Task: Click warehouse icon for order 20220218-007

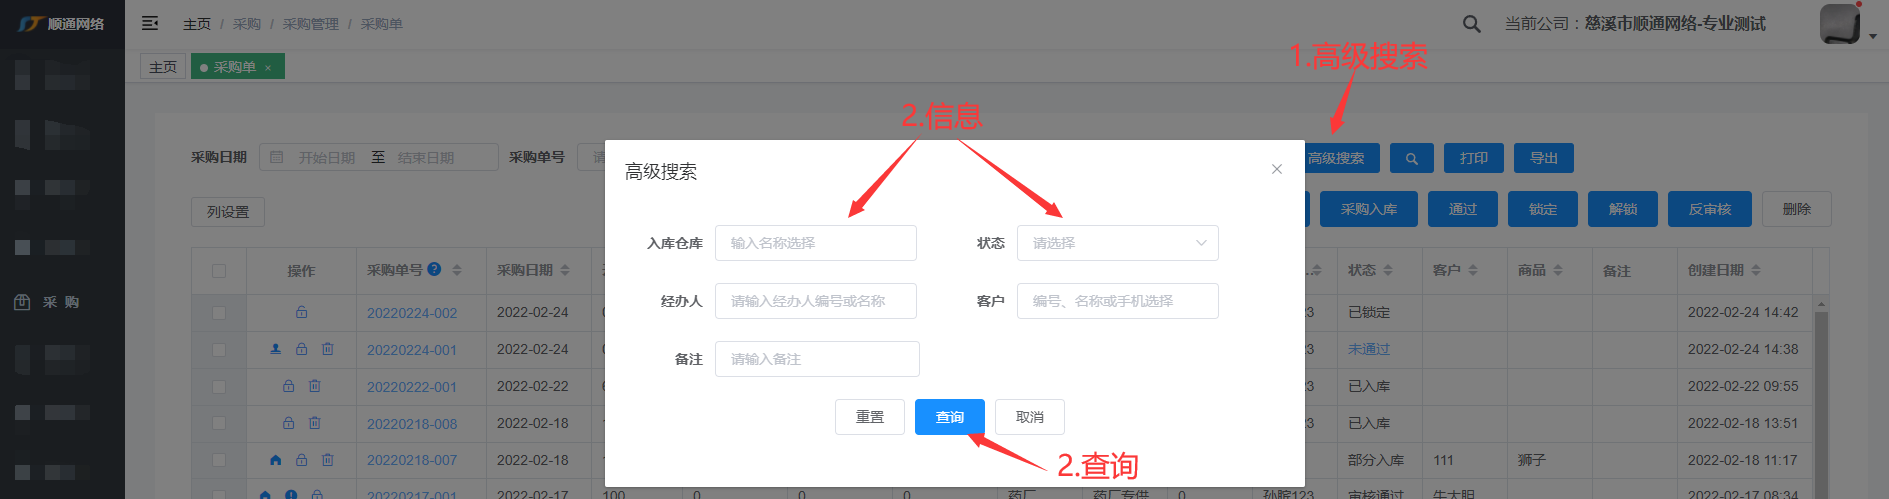Action: pyautogui.click(x=275, y=460)
